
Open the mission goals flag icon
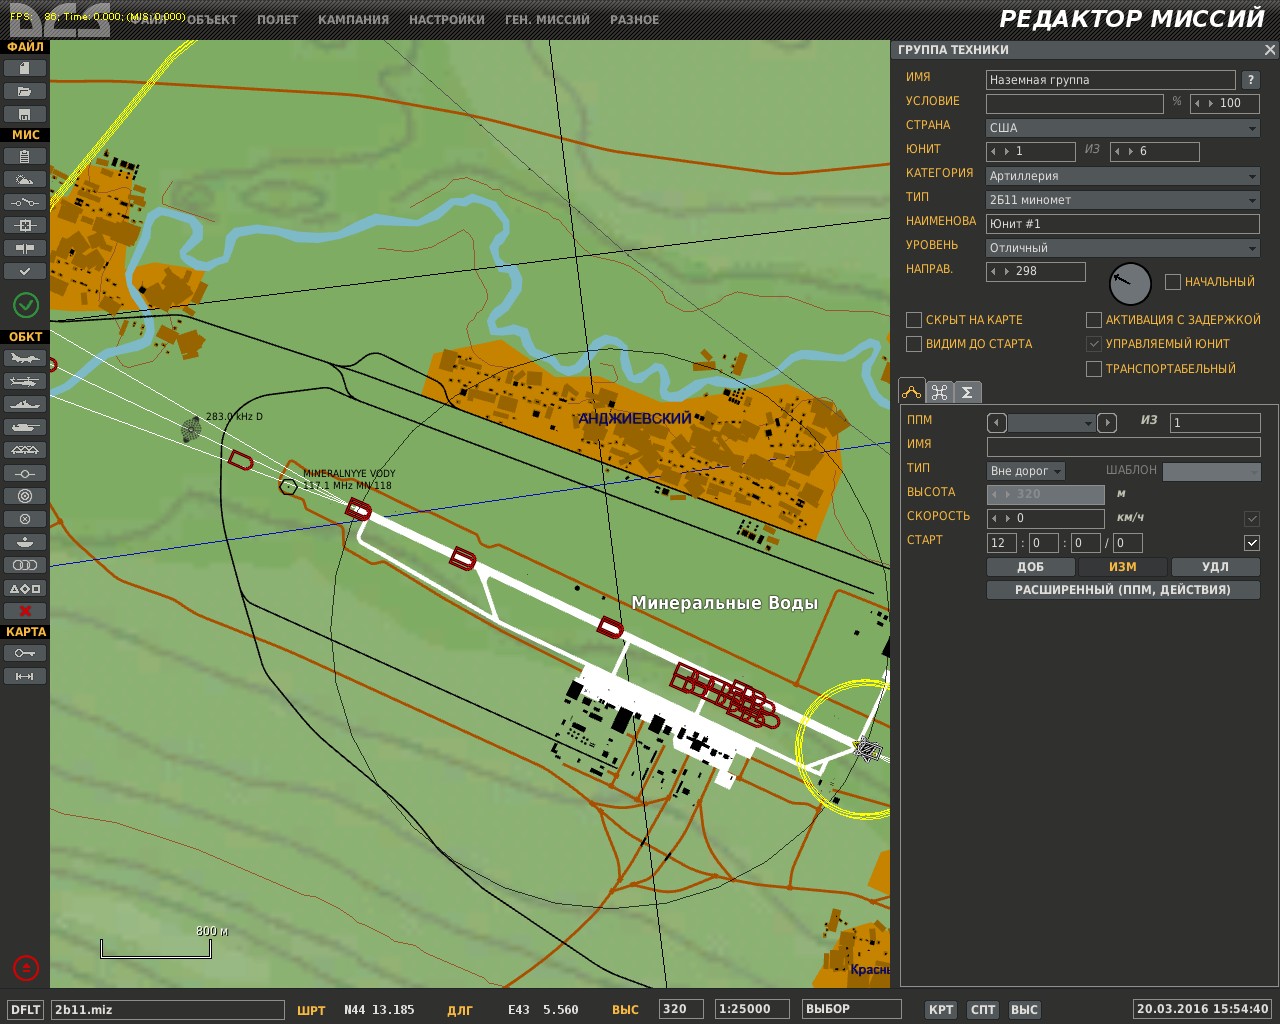[25, 248]
